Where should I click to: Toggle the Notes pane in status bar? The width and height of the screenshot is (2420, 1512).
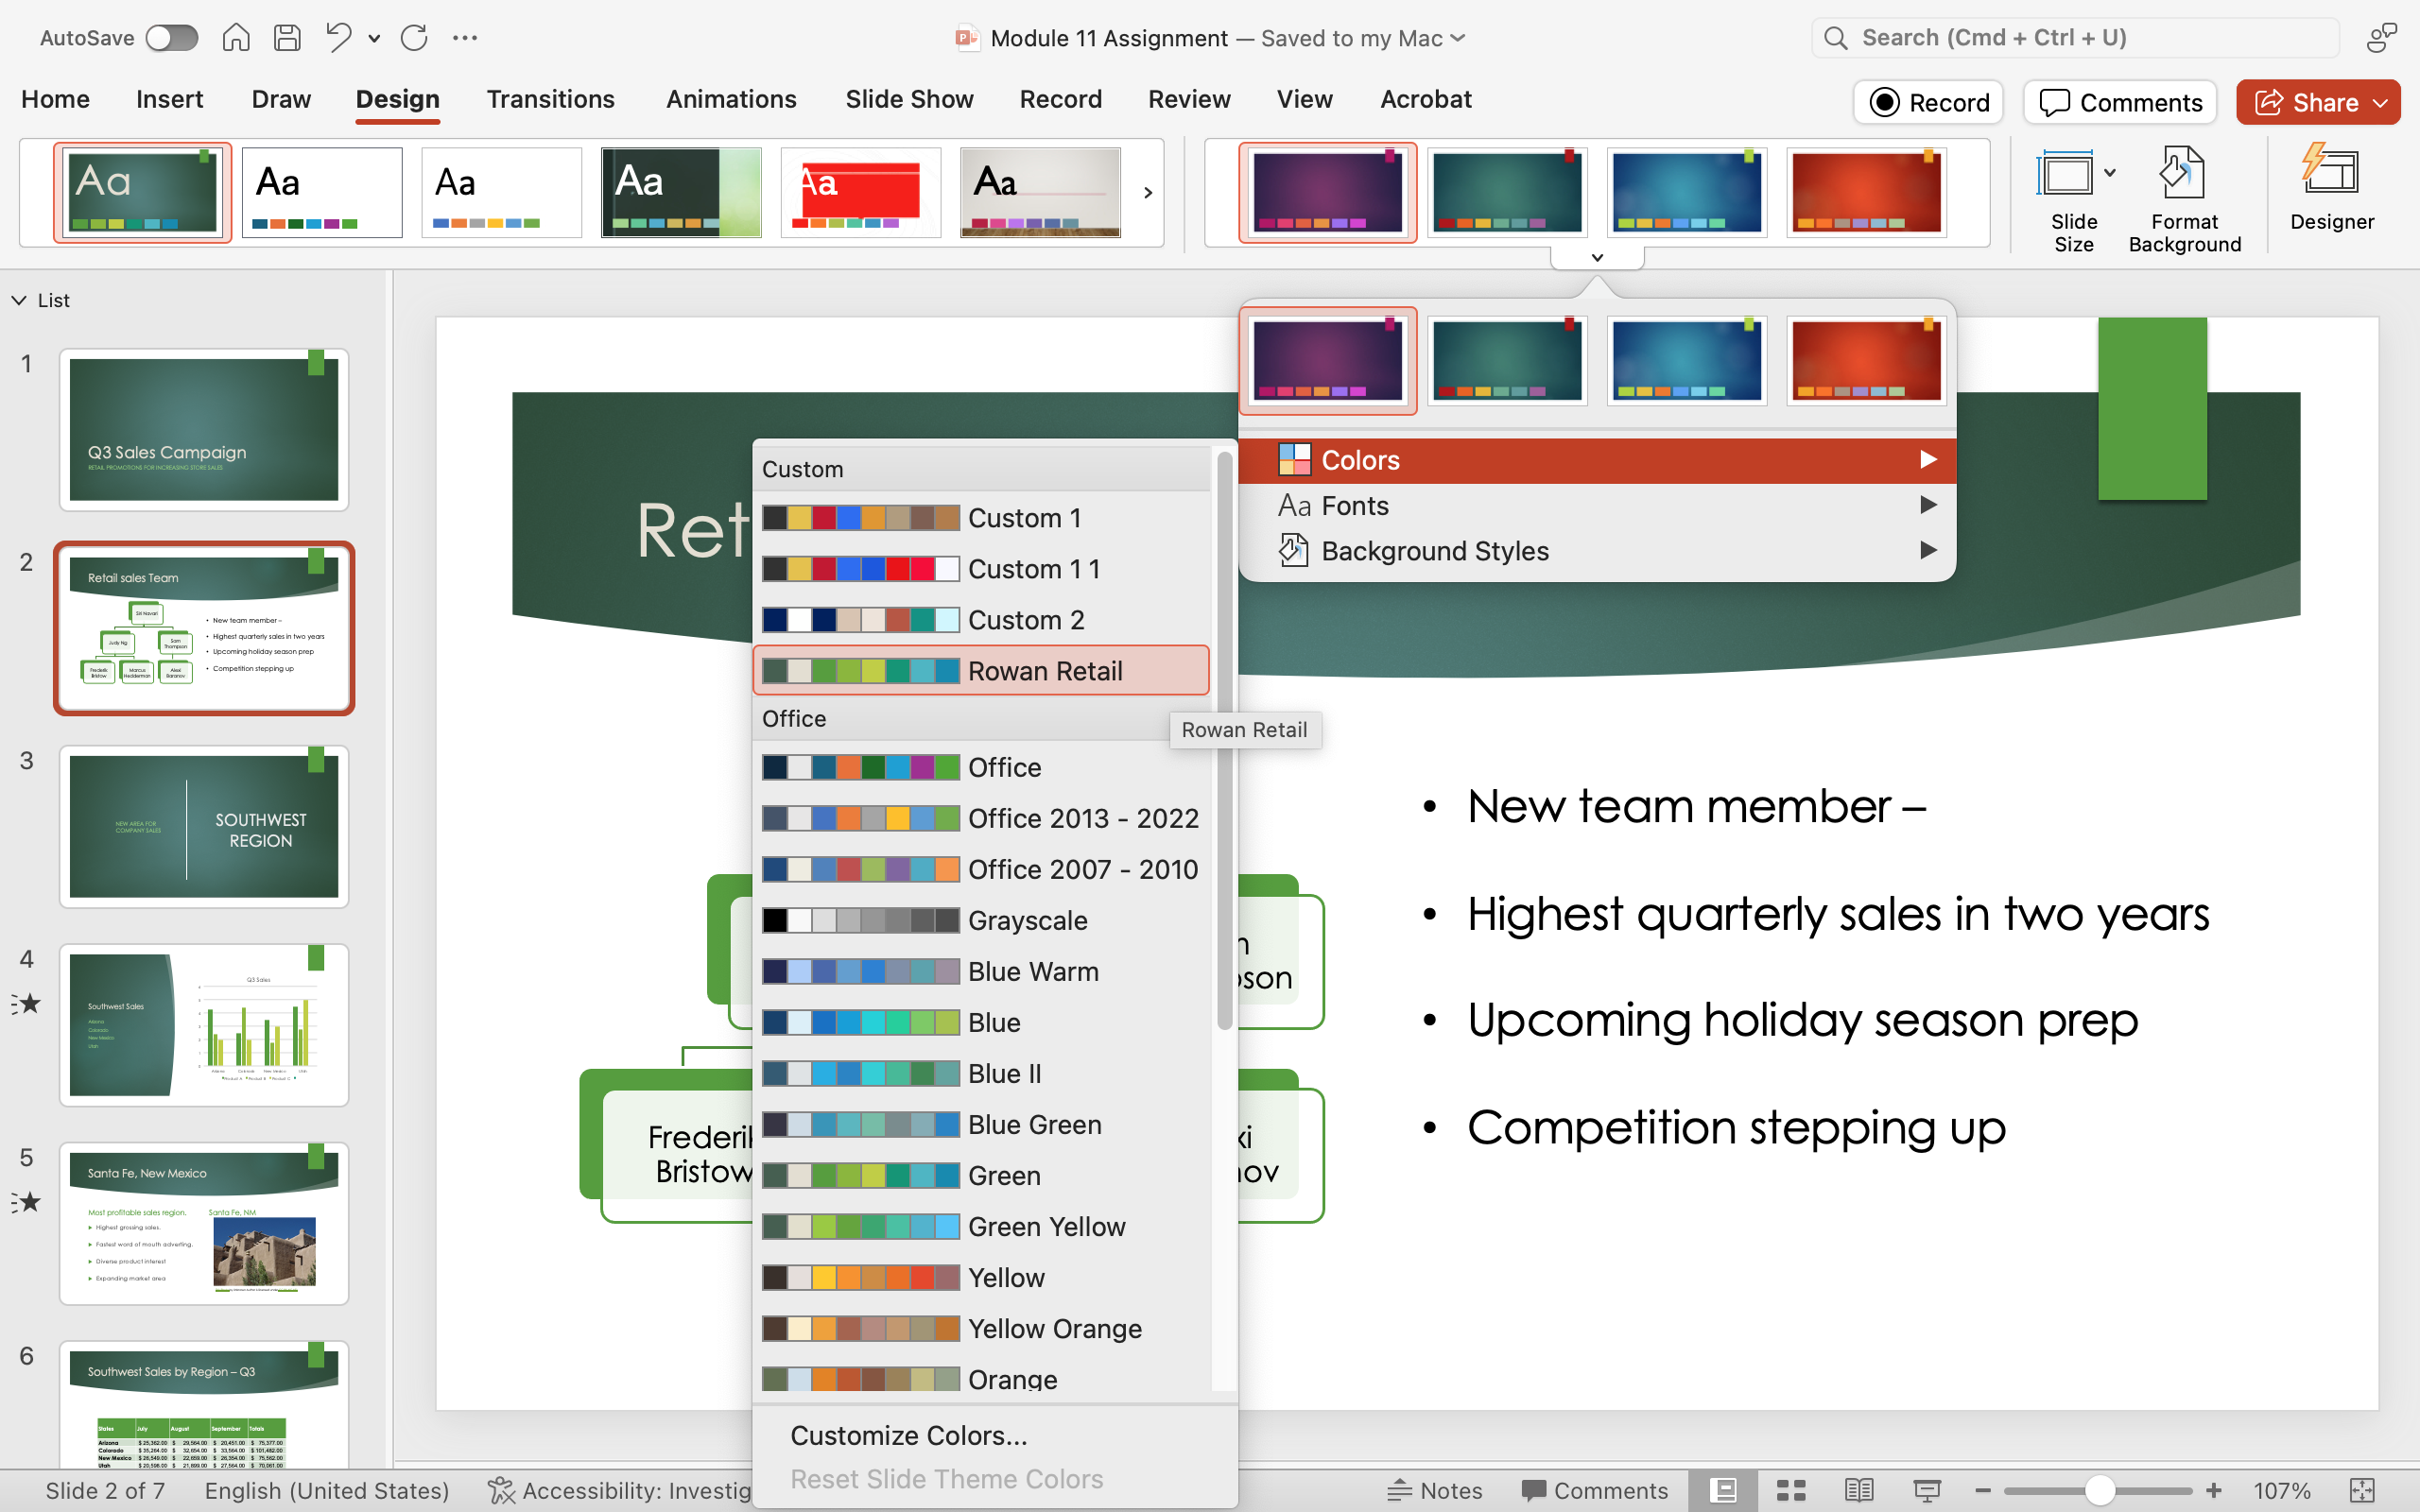(x=1435, y=1490)
